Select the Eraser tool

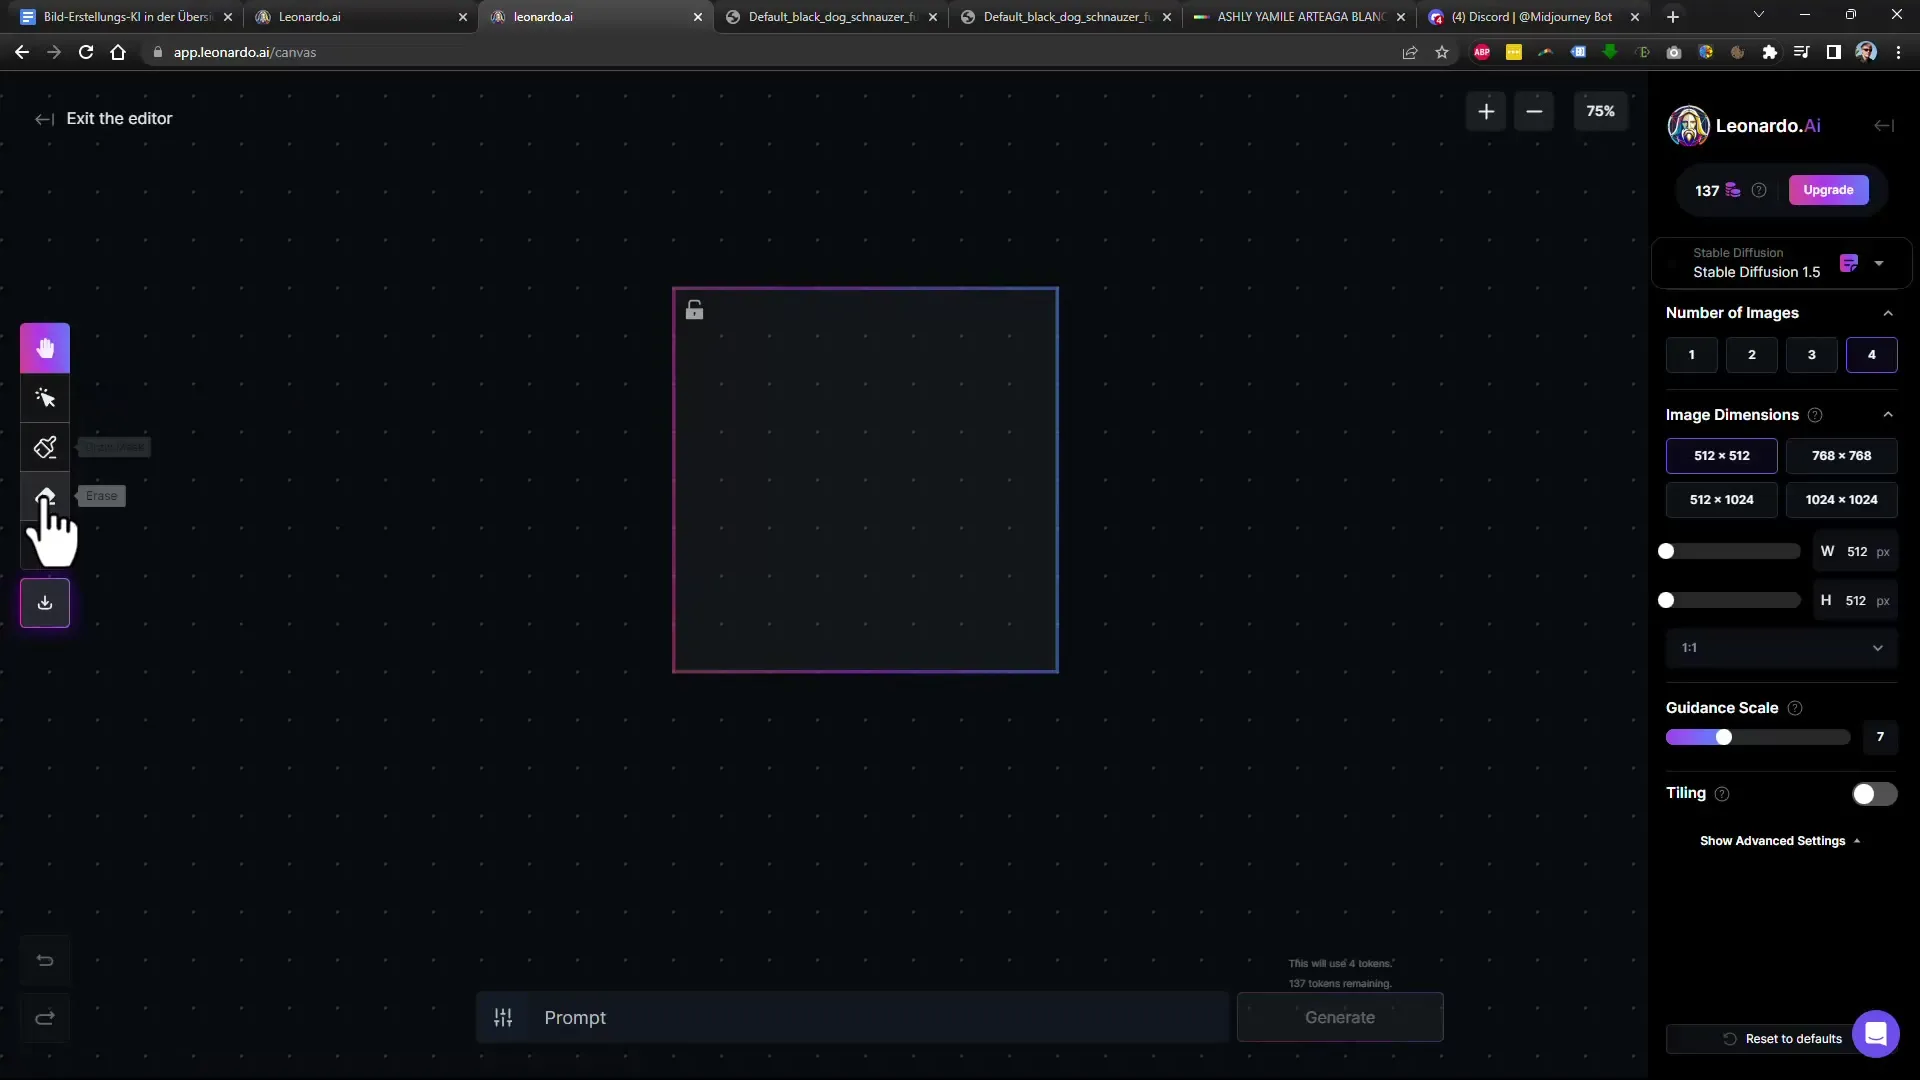click(x=44, y=496)
